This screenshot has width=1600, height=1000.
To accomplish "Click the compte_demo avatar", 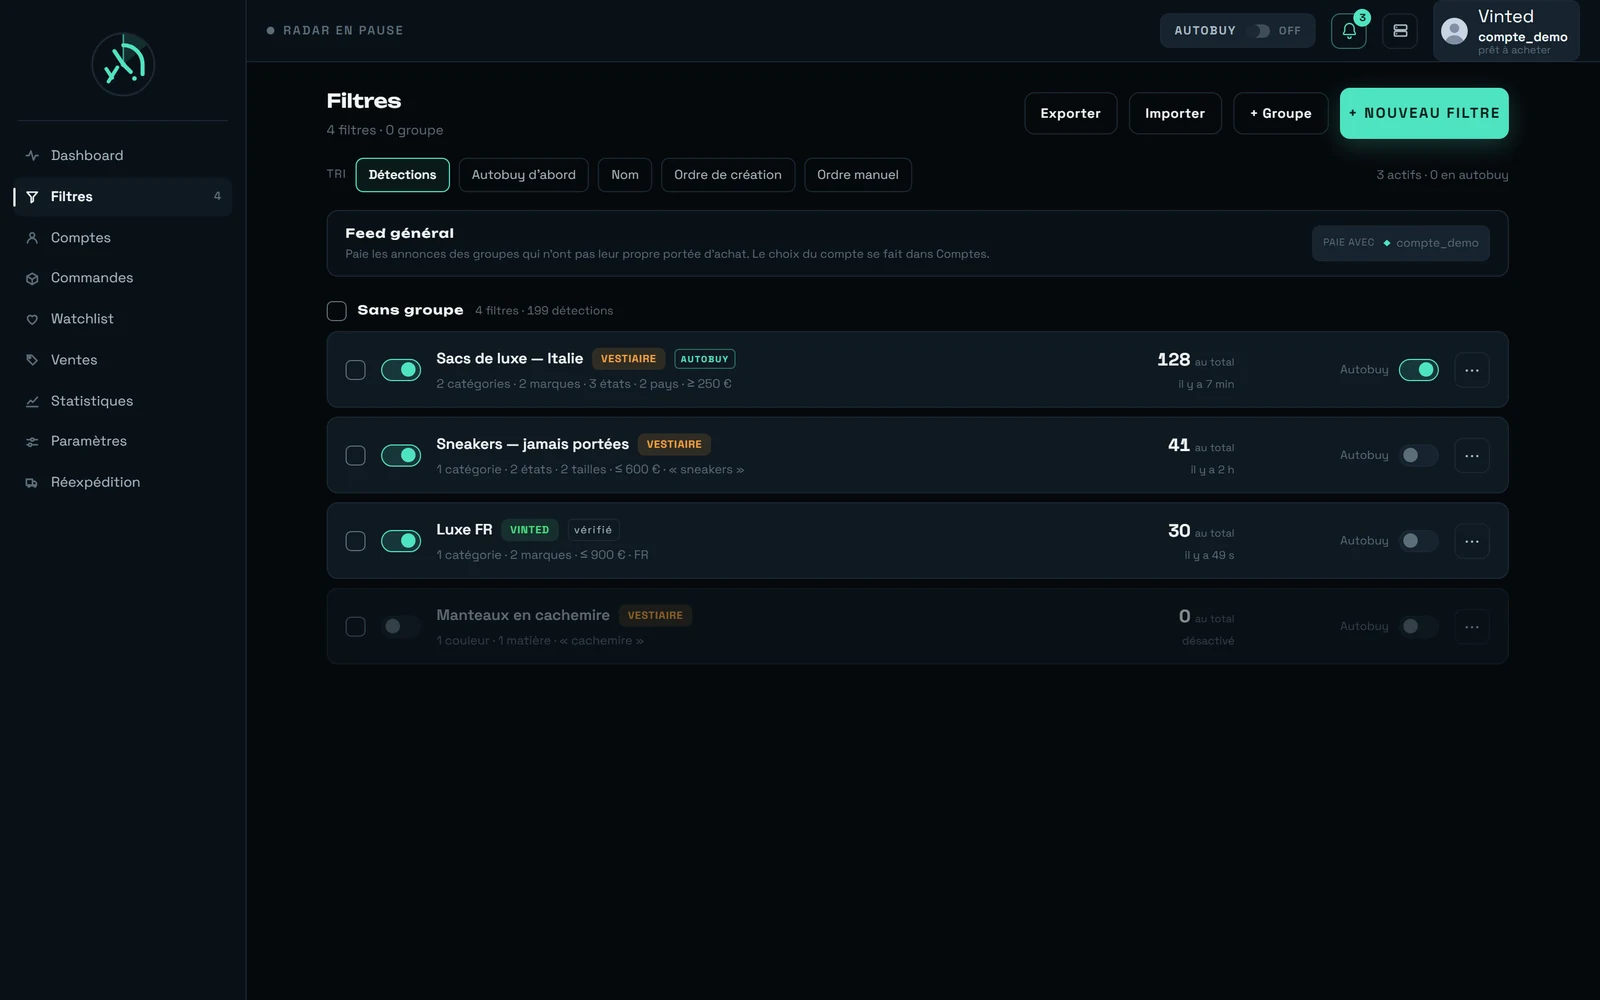I will 1454,31.
